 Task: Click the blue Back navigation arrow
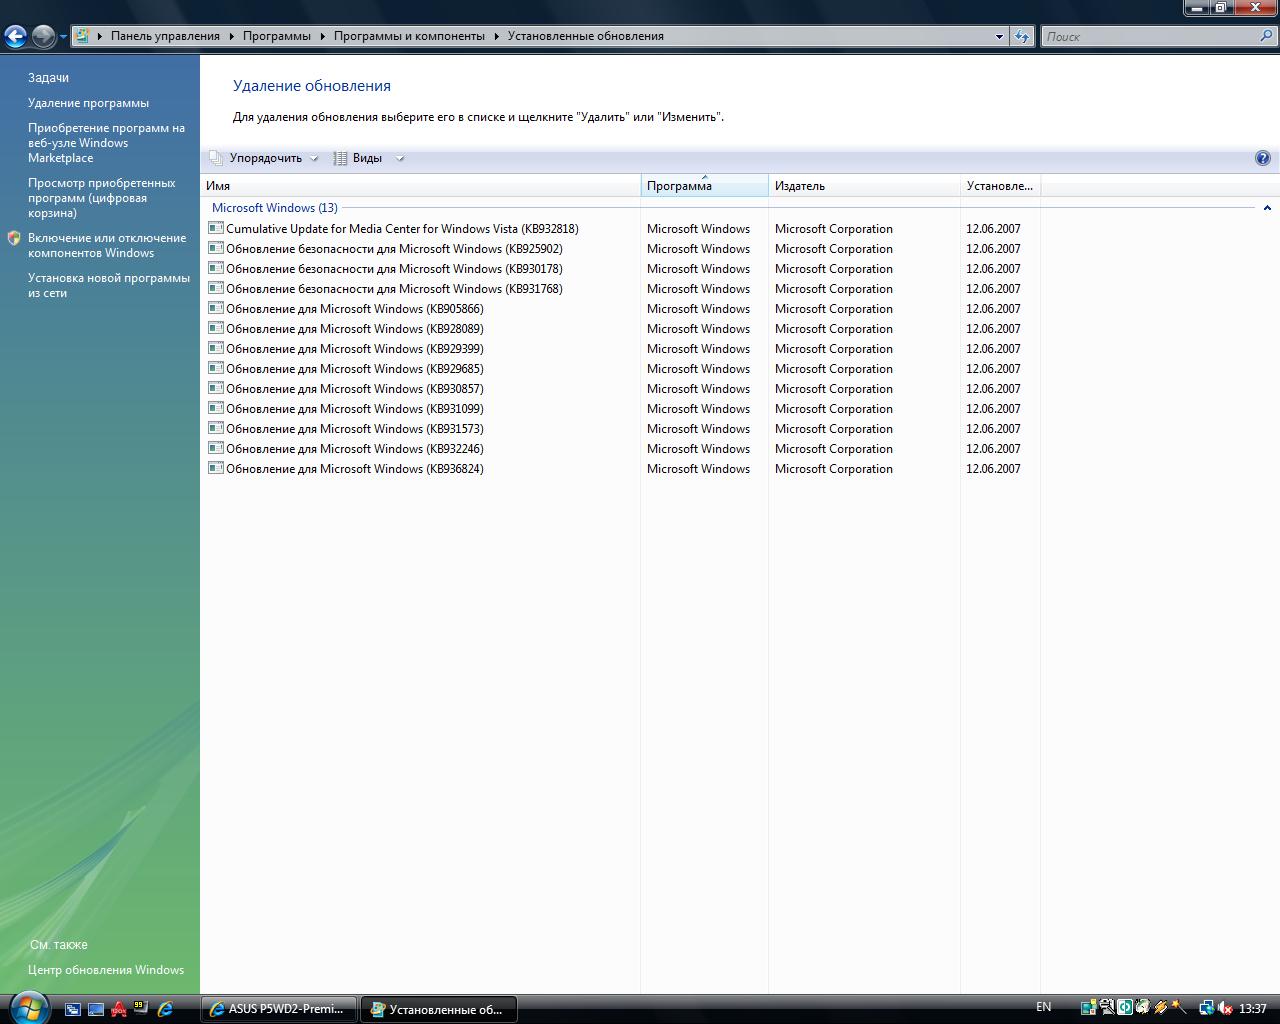point(15,37)
